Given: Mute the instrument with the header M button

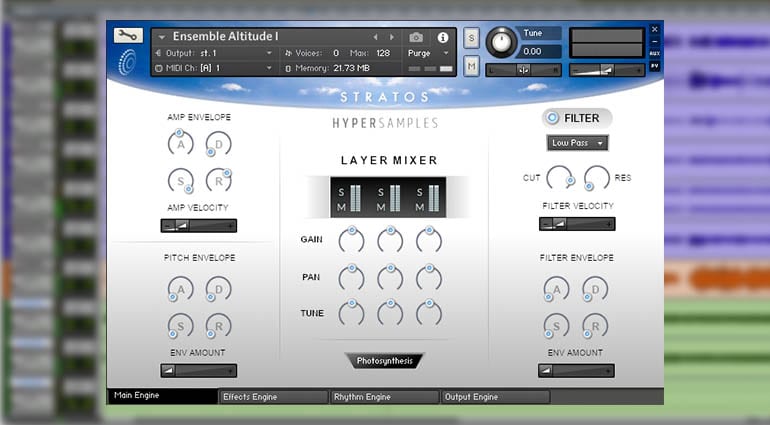Looking at the screenshot, I should click(471, 65).
